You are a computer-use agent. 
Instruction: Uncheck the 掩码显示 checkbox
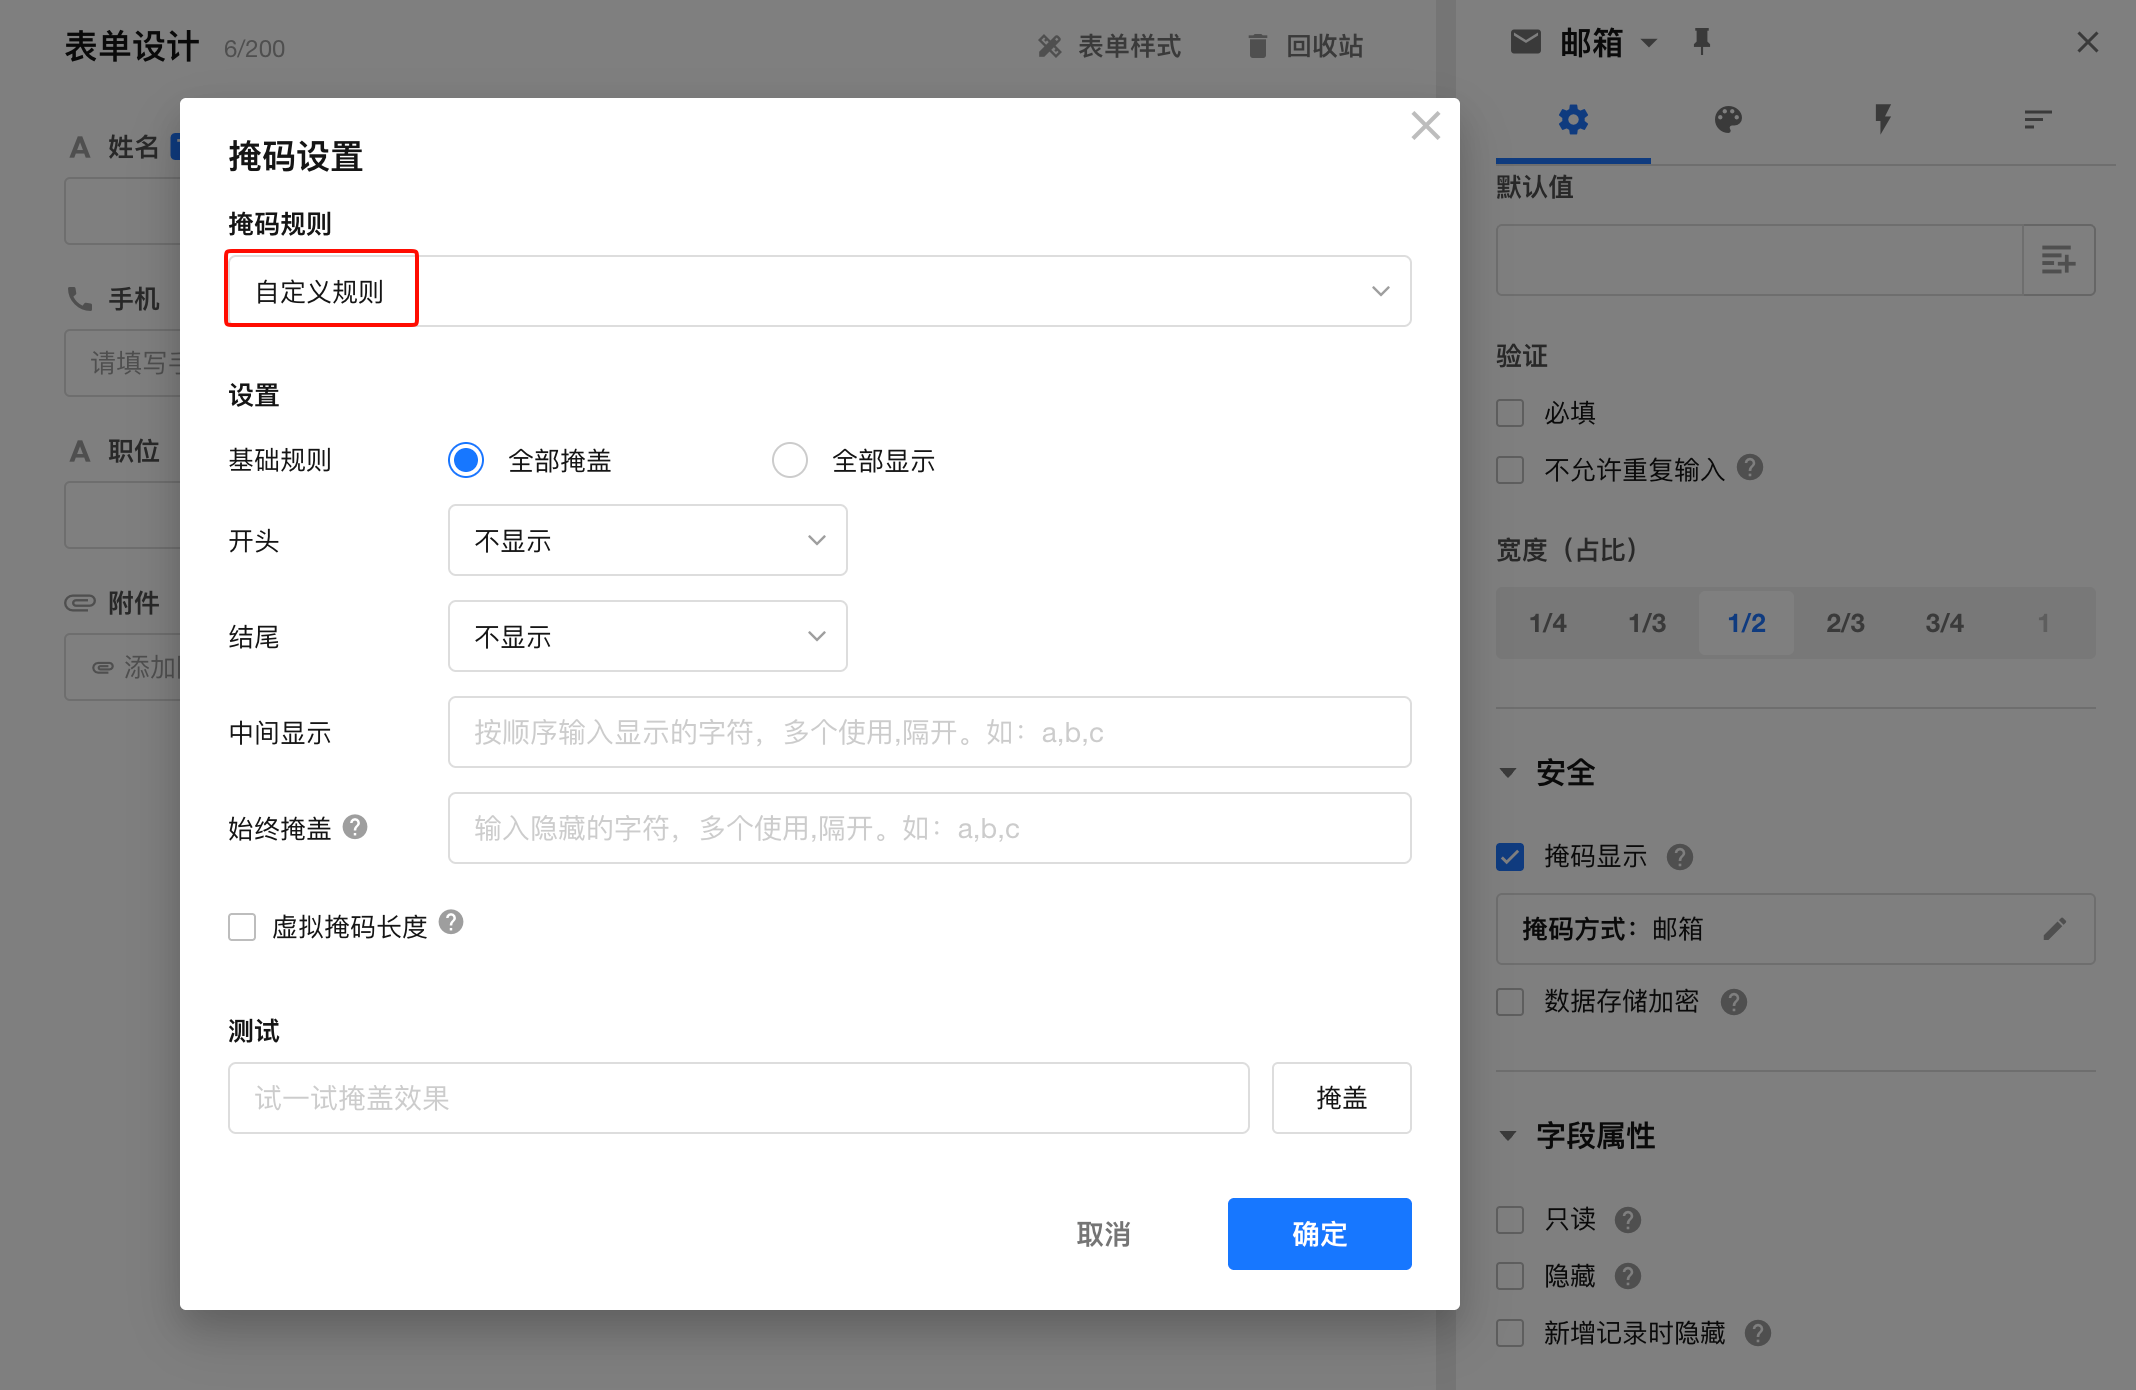click(1510, 857)
